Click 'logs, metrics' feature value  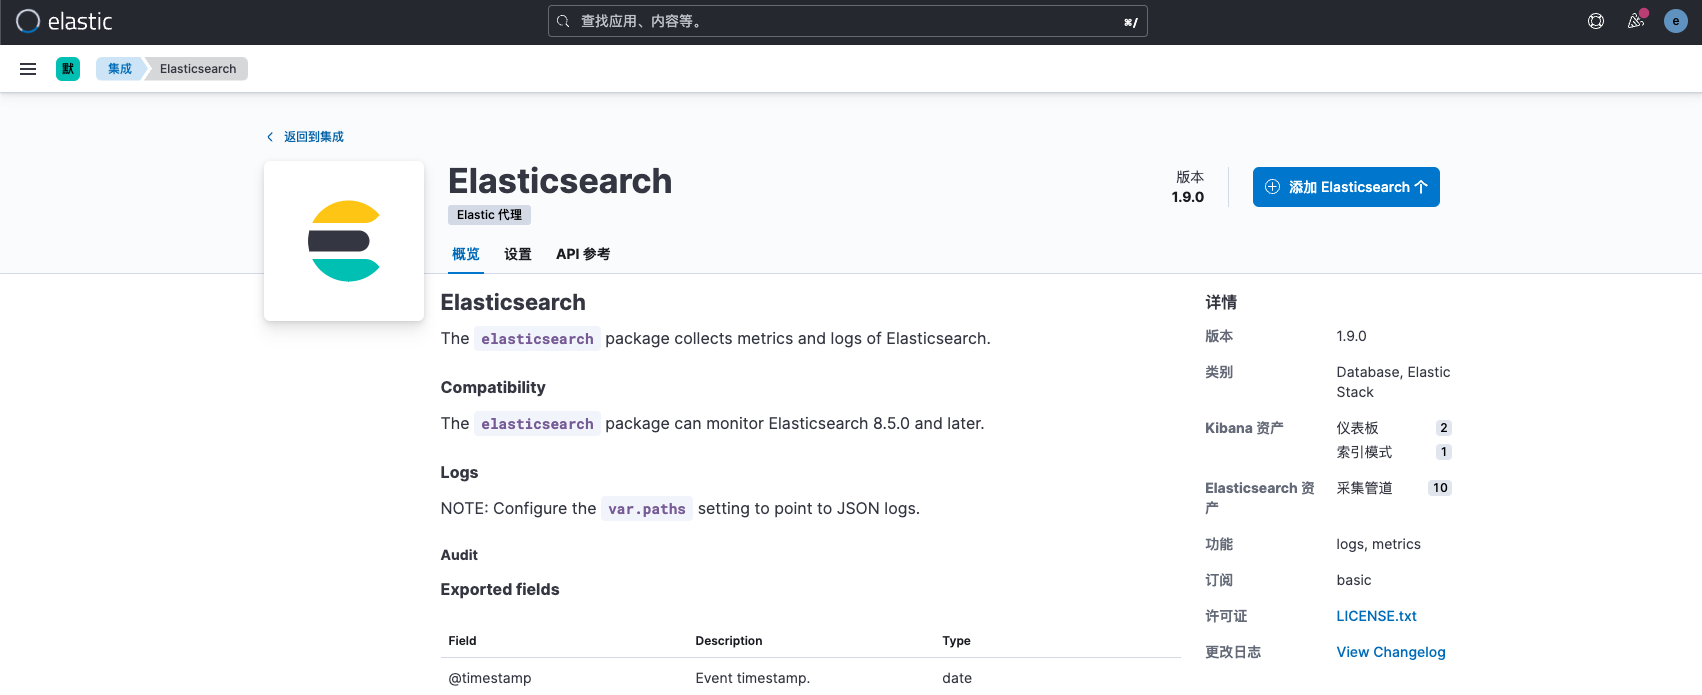pos(1378,544)
